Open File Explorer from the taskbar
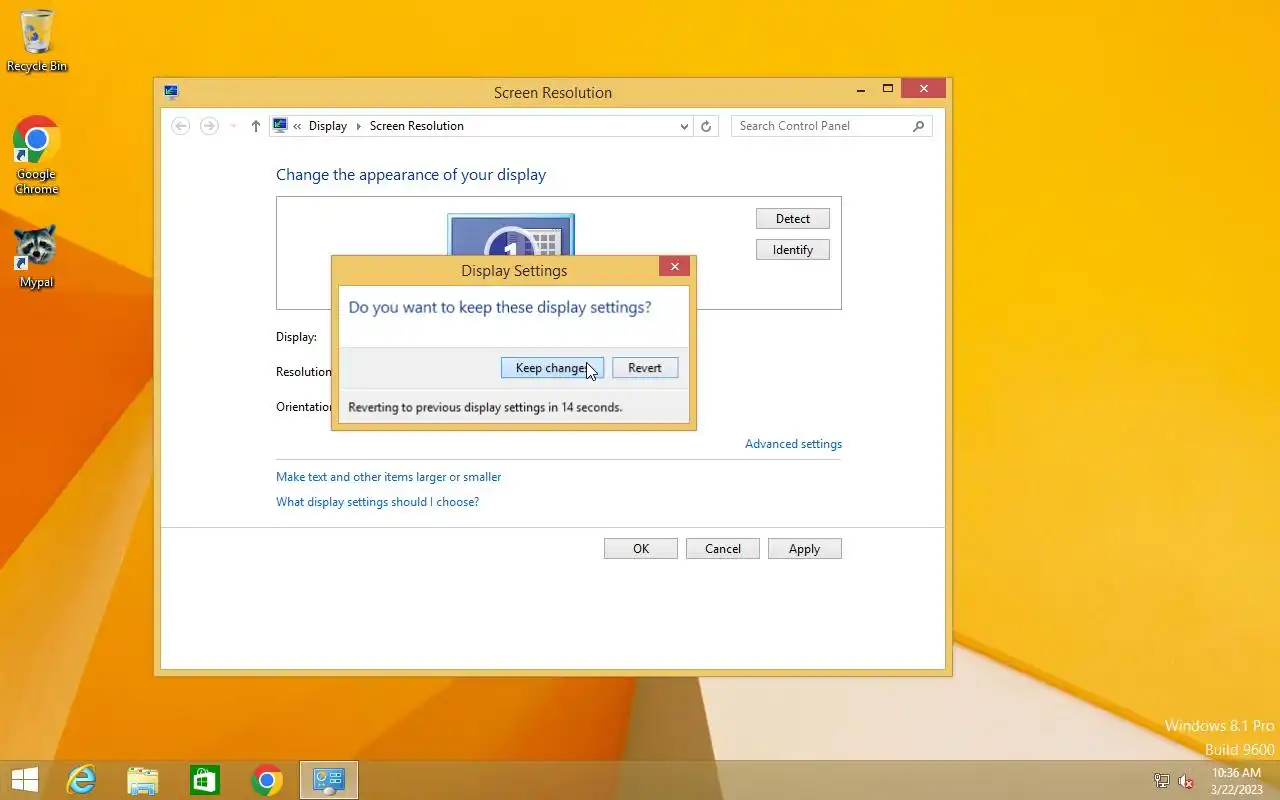Viewport: 1280px width, 800px height. pyautogui.click(x=143, y=780)
